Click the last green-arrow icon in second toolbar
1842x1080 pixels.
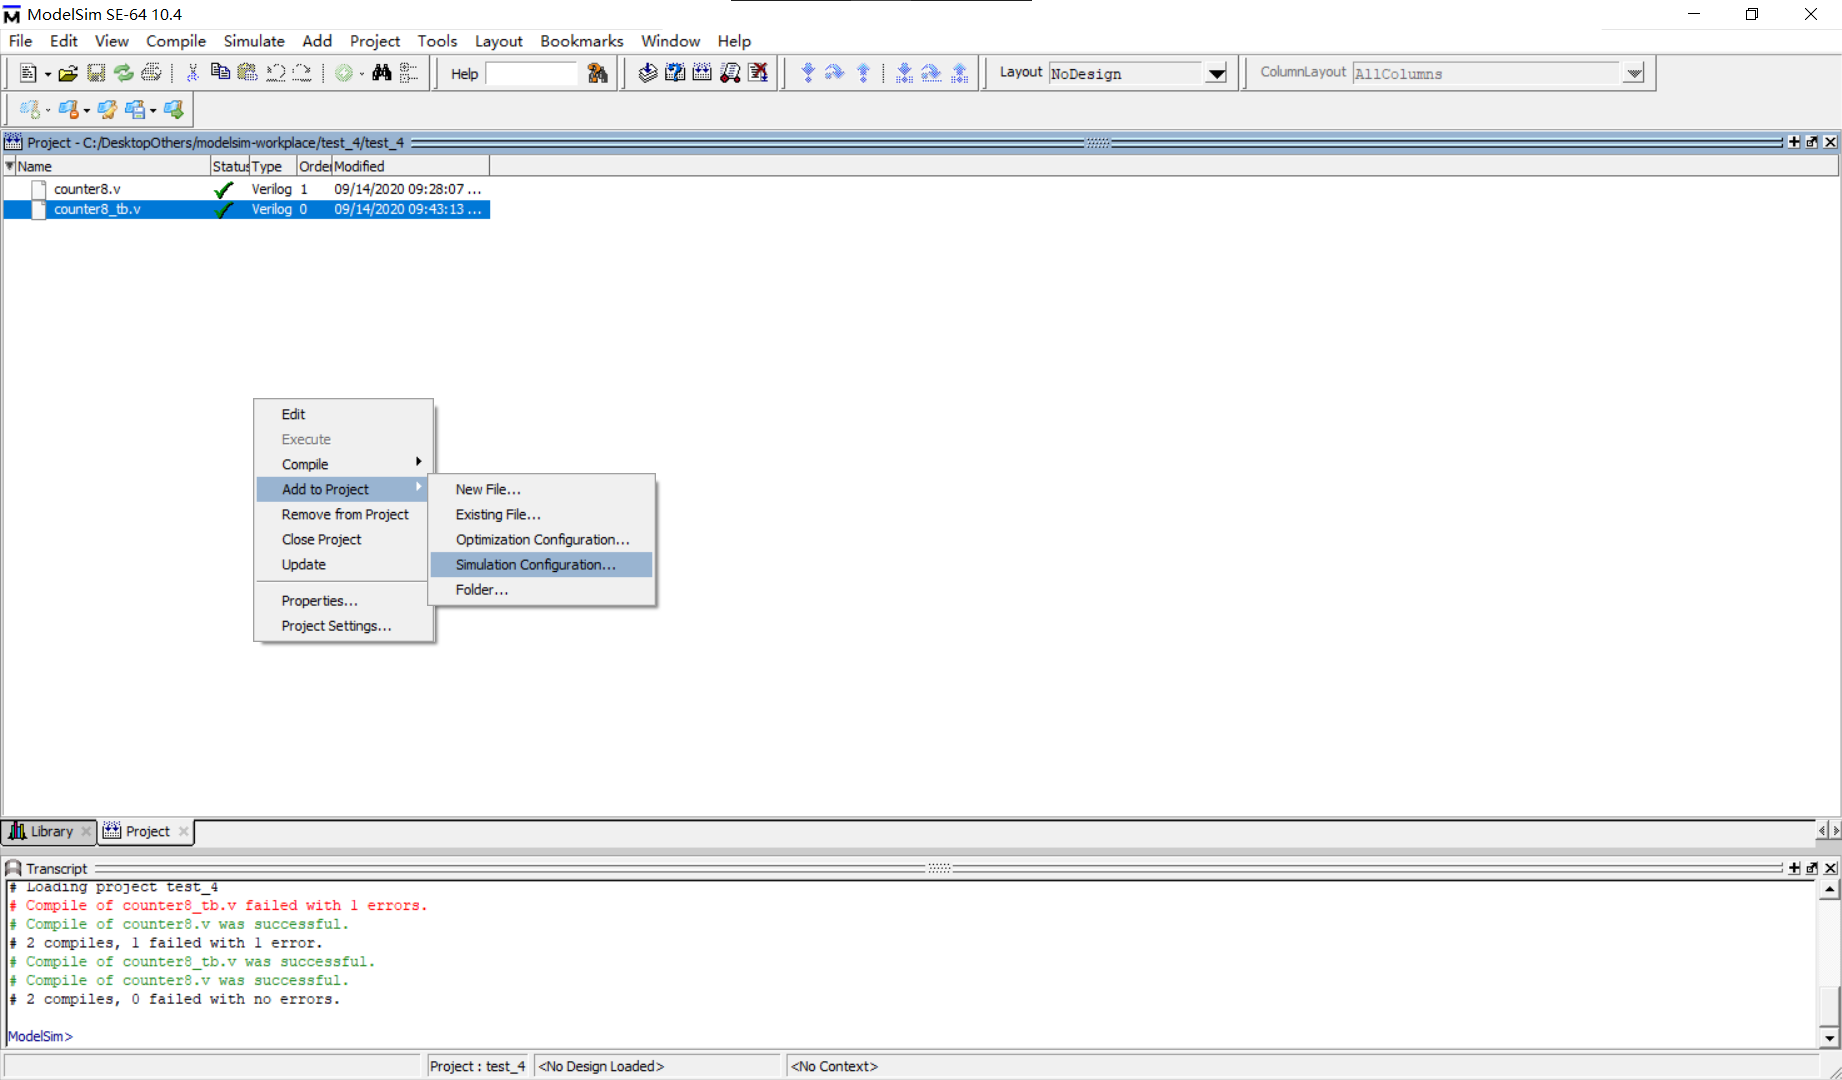coord(174,109)
